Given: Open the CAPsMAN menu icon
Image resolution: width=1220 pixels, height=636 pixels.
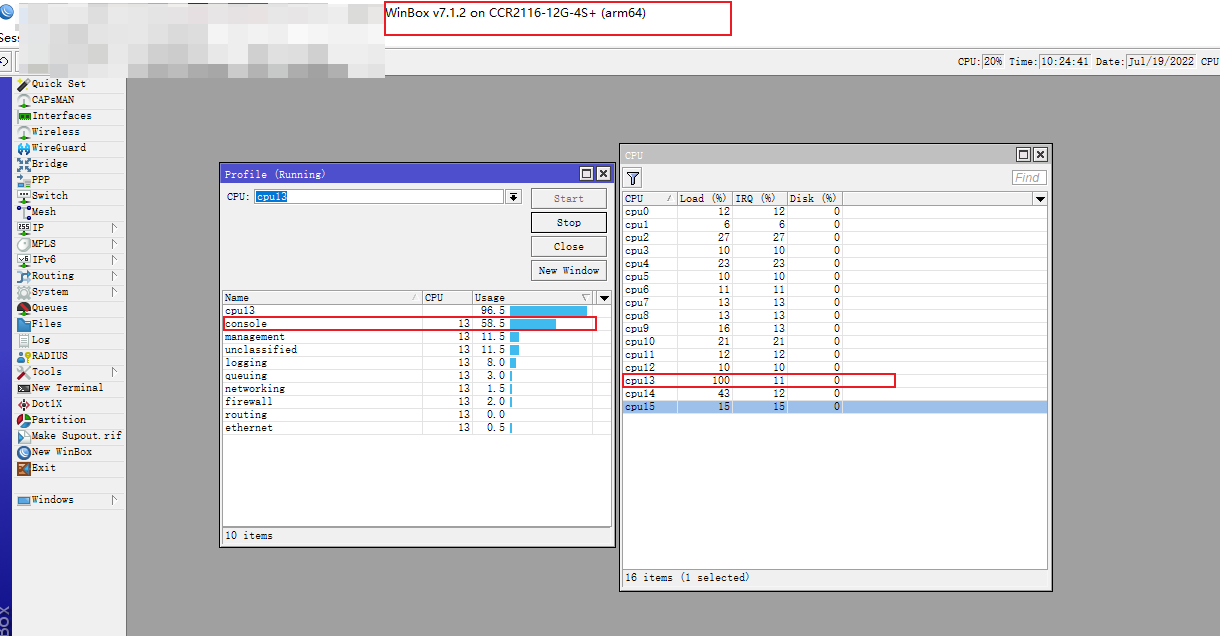Looking at the screenshot, I should (x=24, y=100).
